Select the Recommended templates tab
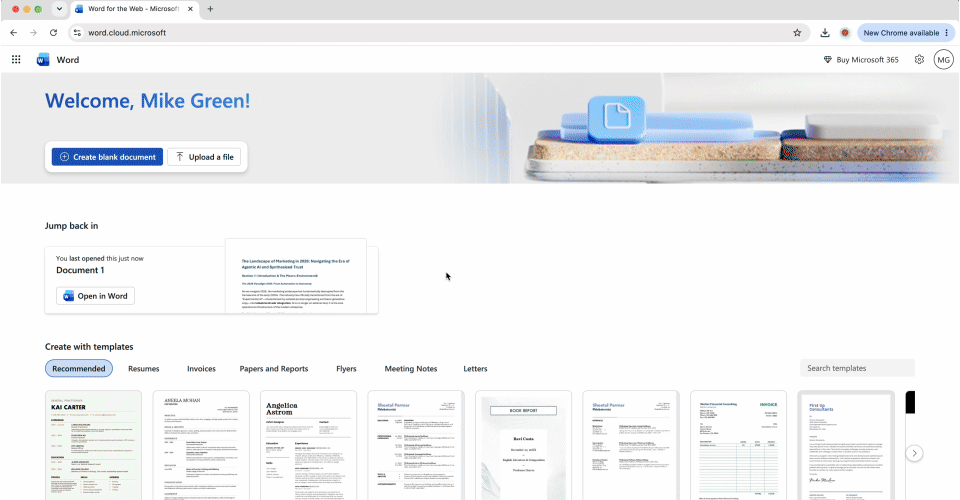The width and height of the screenshot is (960, 500). pos(78,368)
